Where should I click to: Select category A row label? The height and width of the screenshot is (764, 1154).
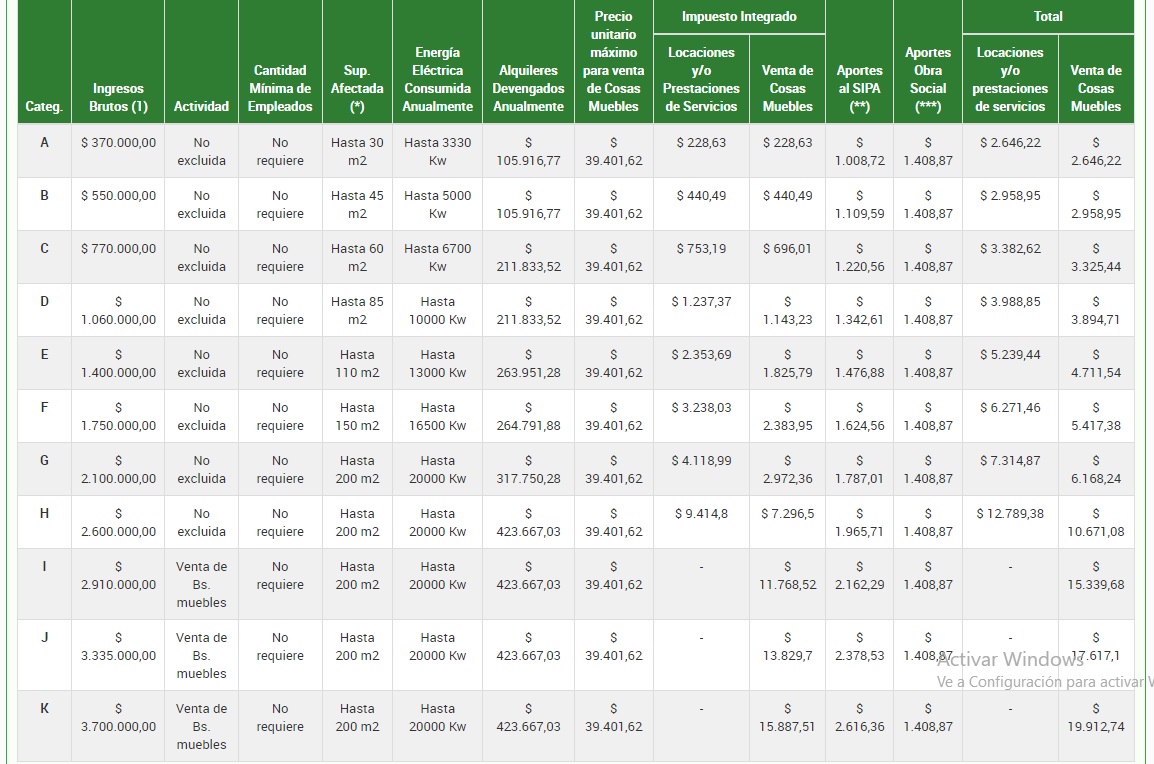coord(44,143)
